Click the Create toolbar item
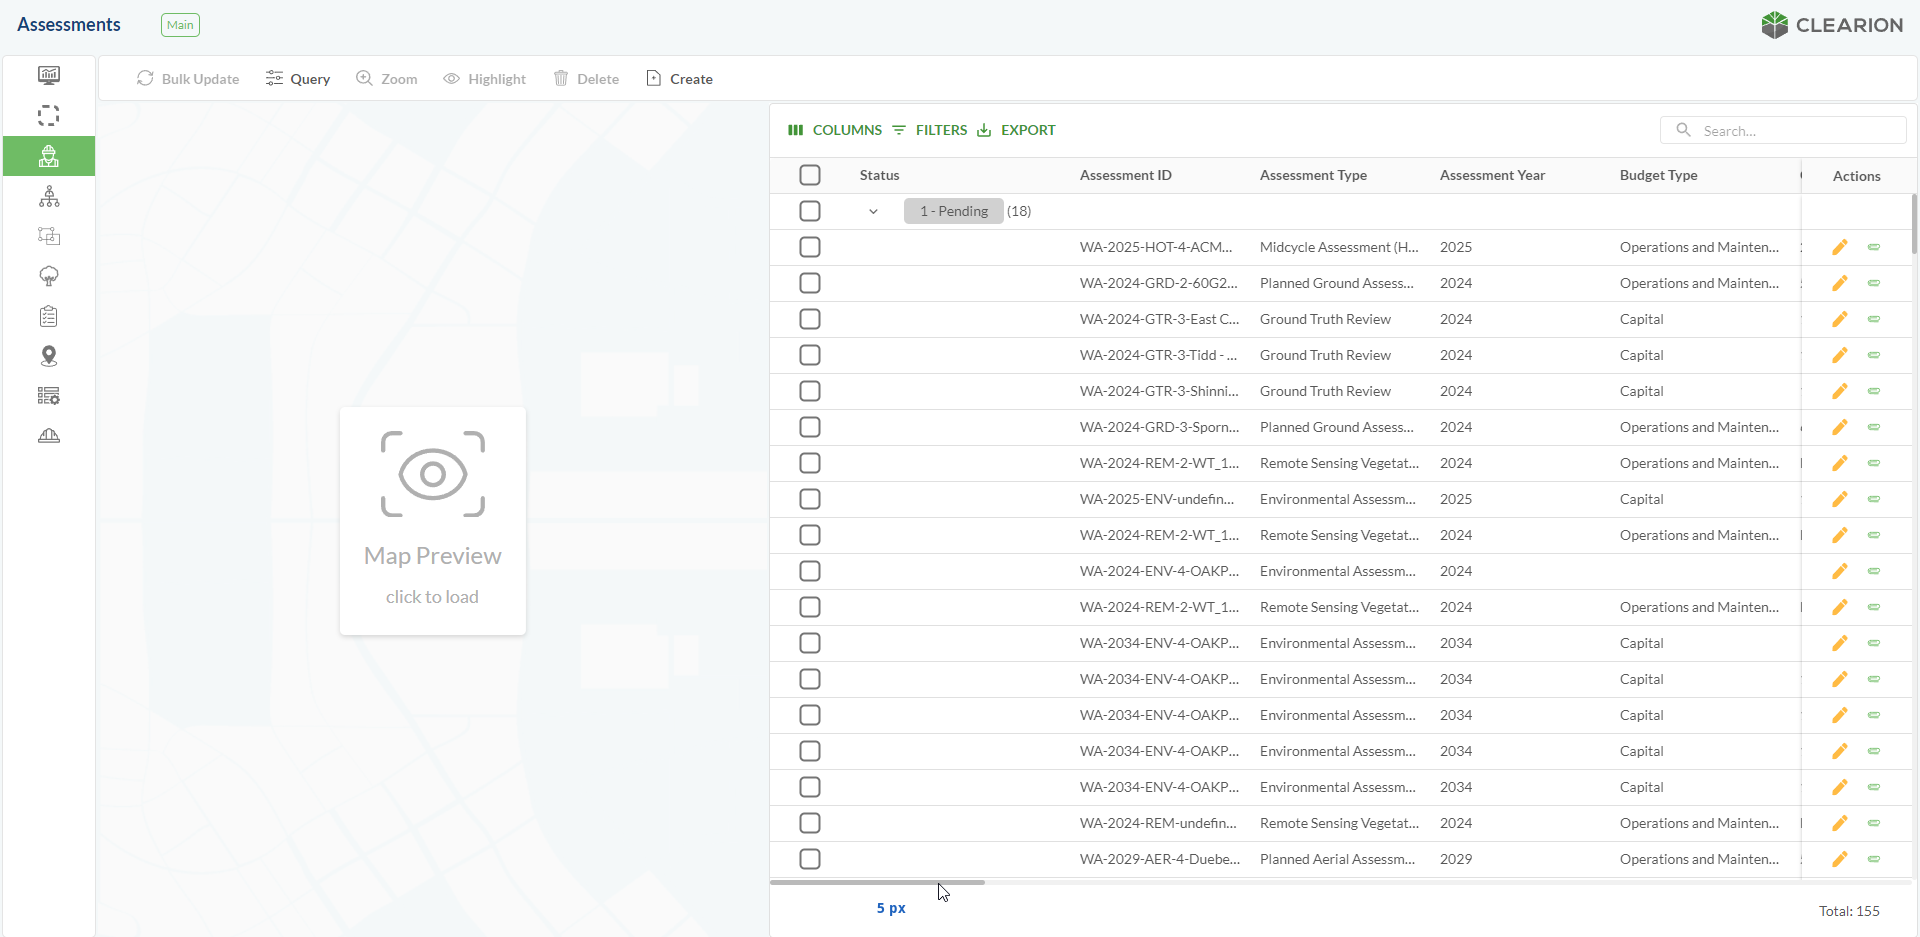This screenshot has height=937, width=1920. [679, 79]
